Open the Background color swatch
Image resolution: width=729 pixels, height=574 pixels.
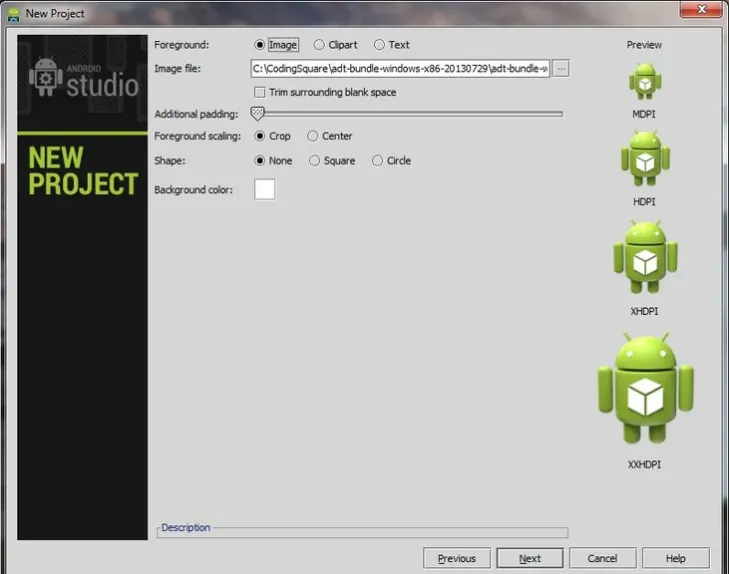(265, 189)
